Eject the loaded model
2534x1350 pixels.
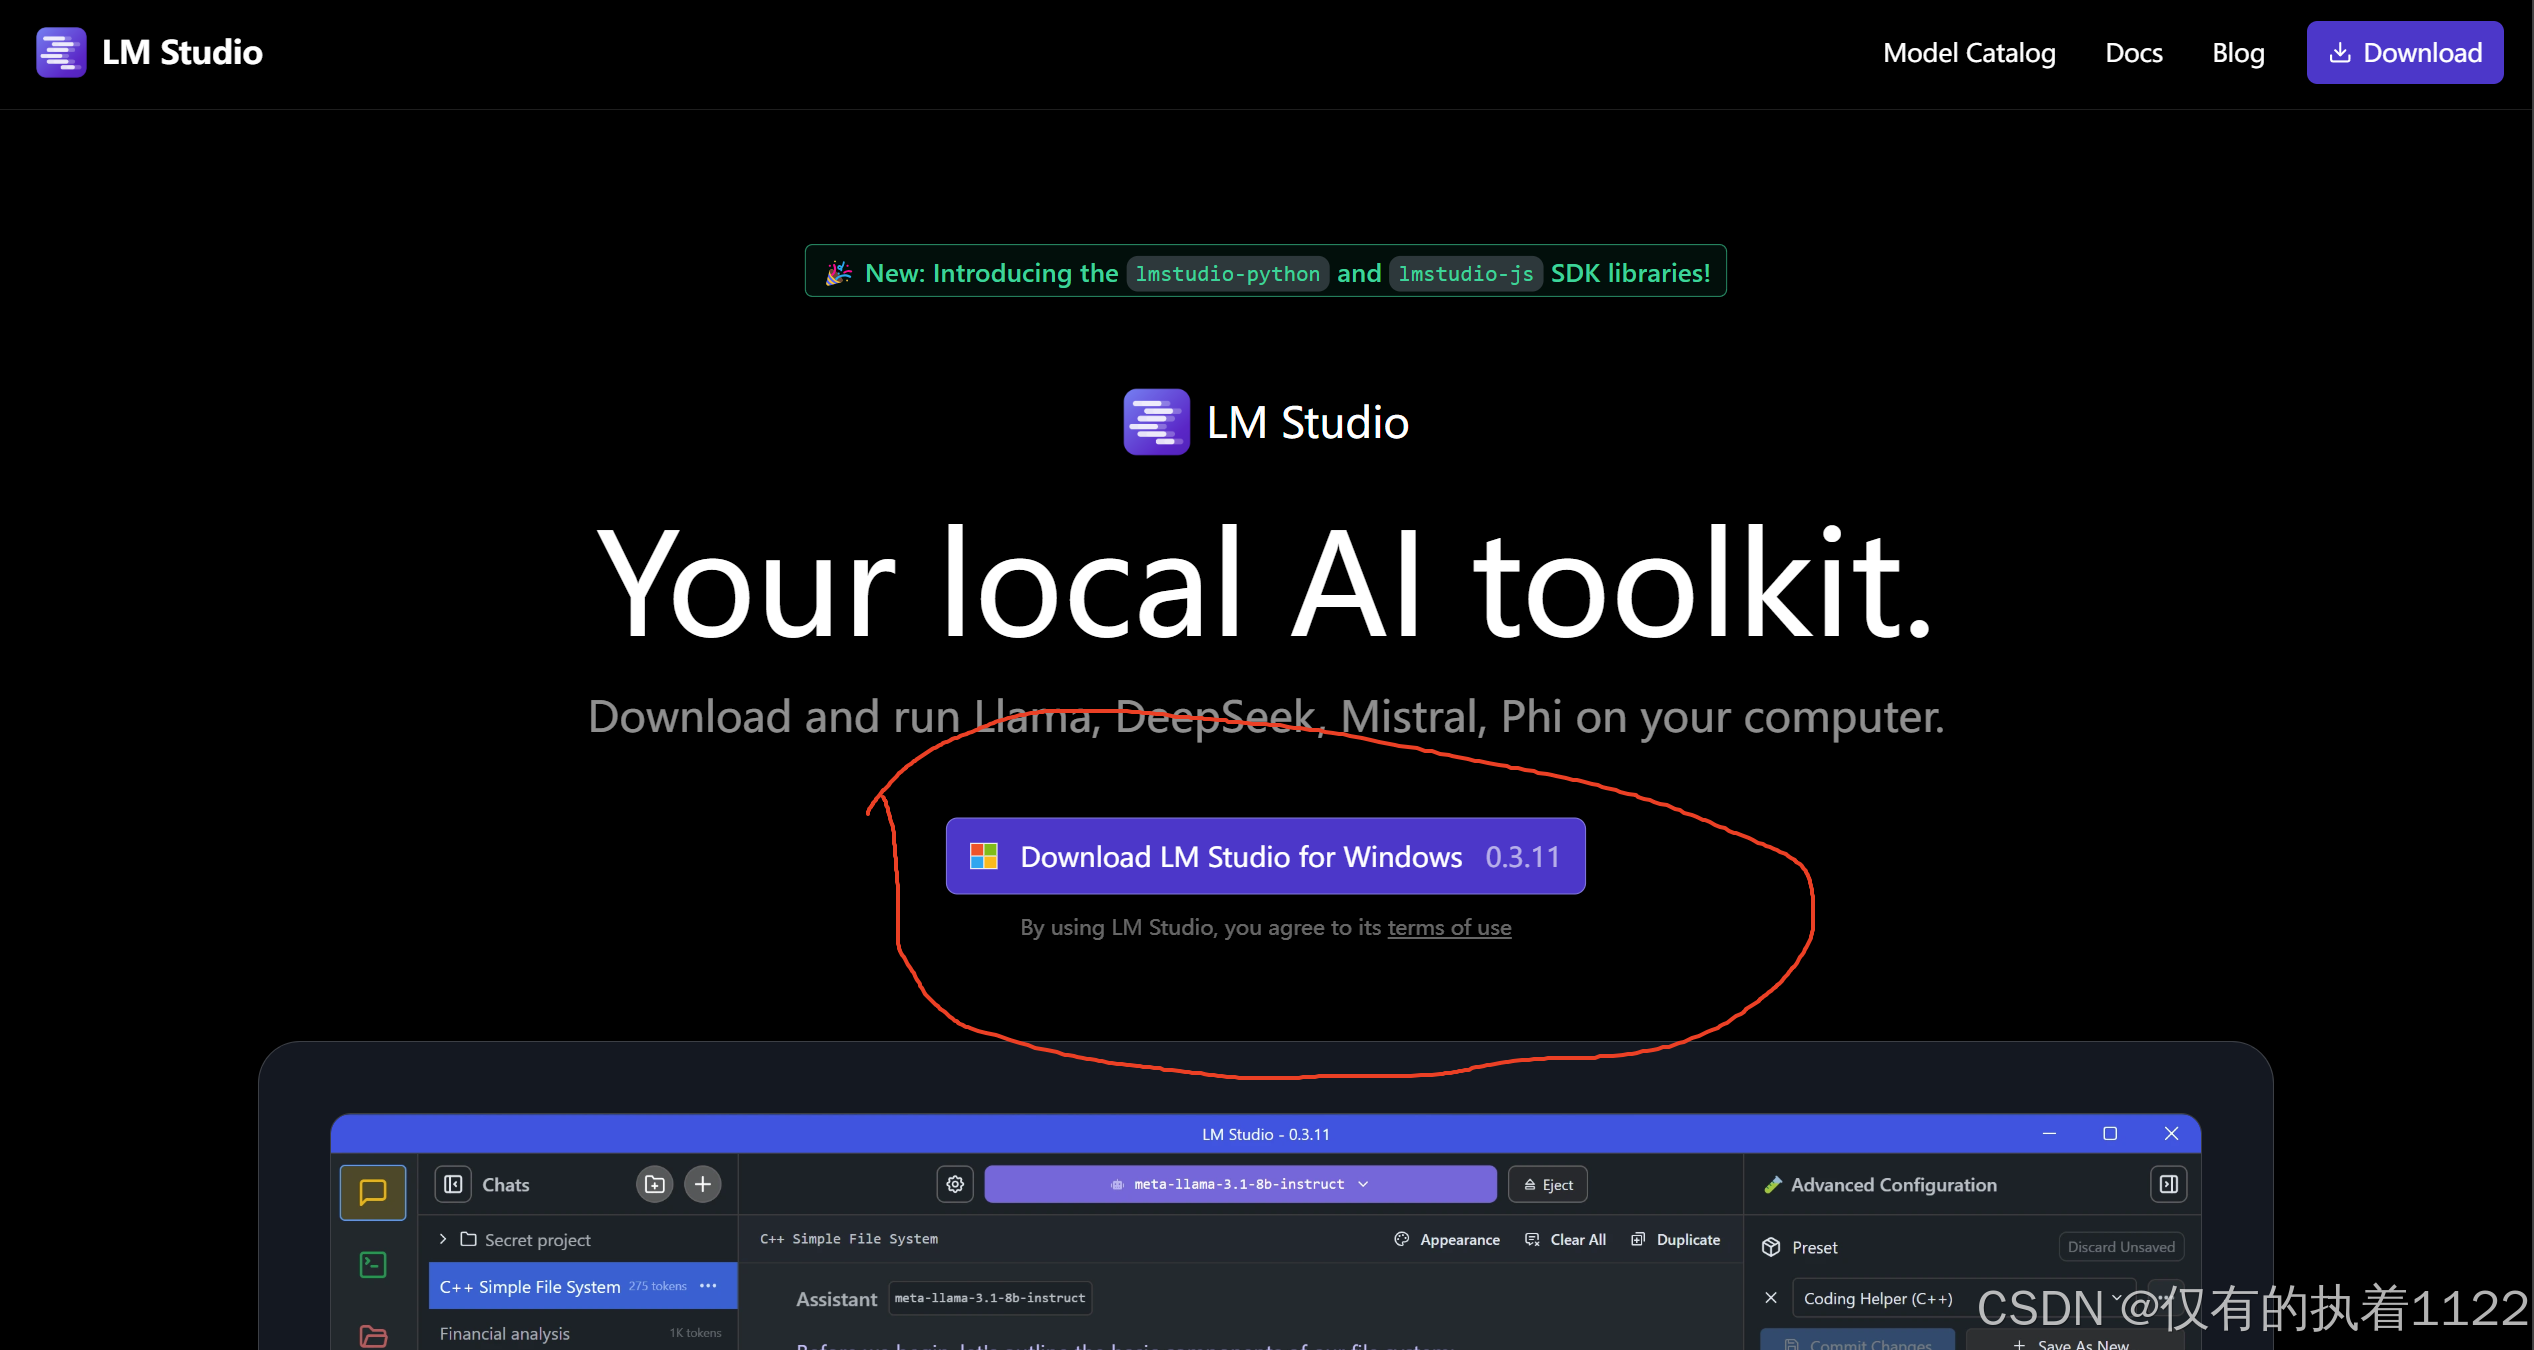point(1547,1184)
